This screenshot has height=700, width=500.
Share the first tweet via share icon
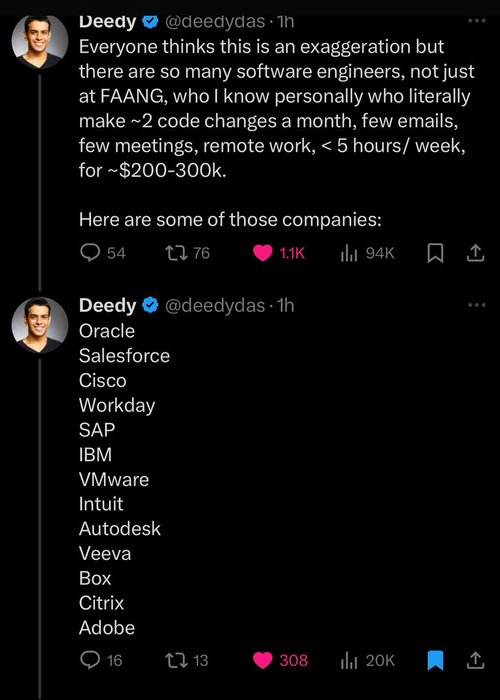[475, 253]
